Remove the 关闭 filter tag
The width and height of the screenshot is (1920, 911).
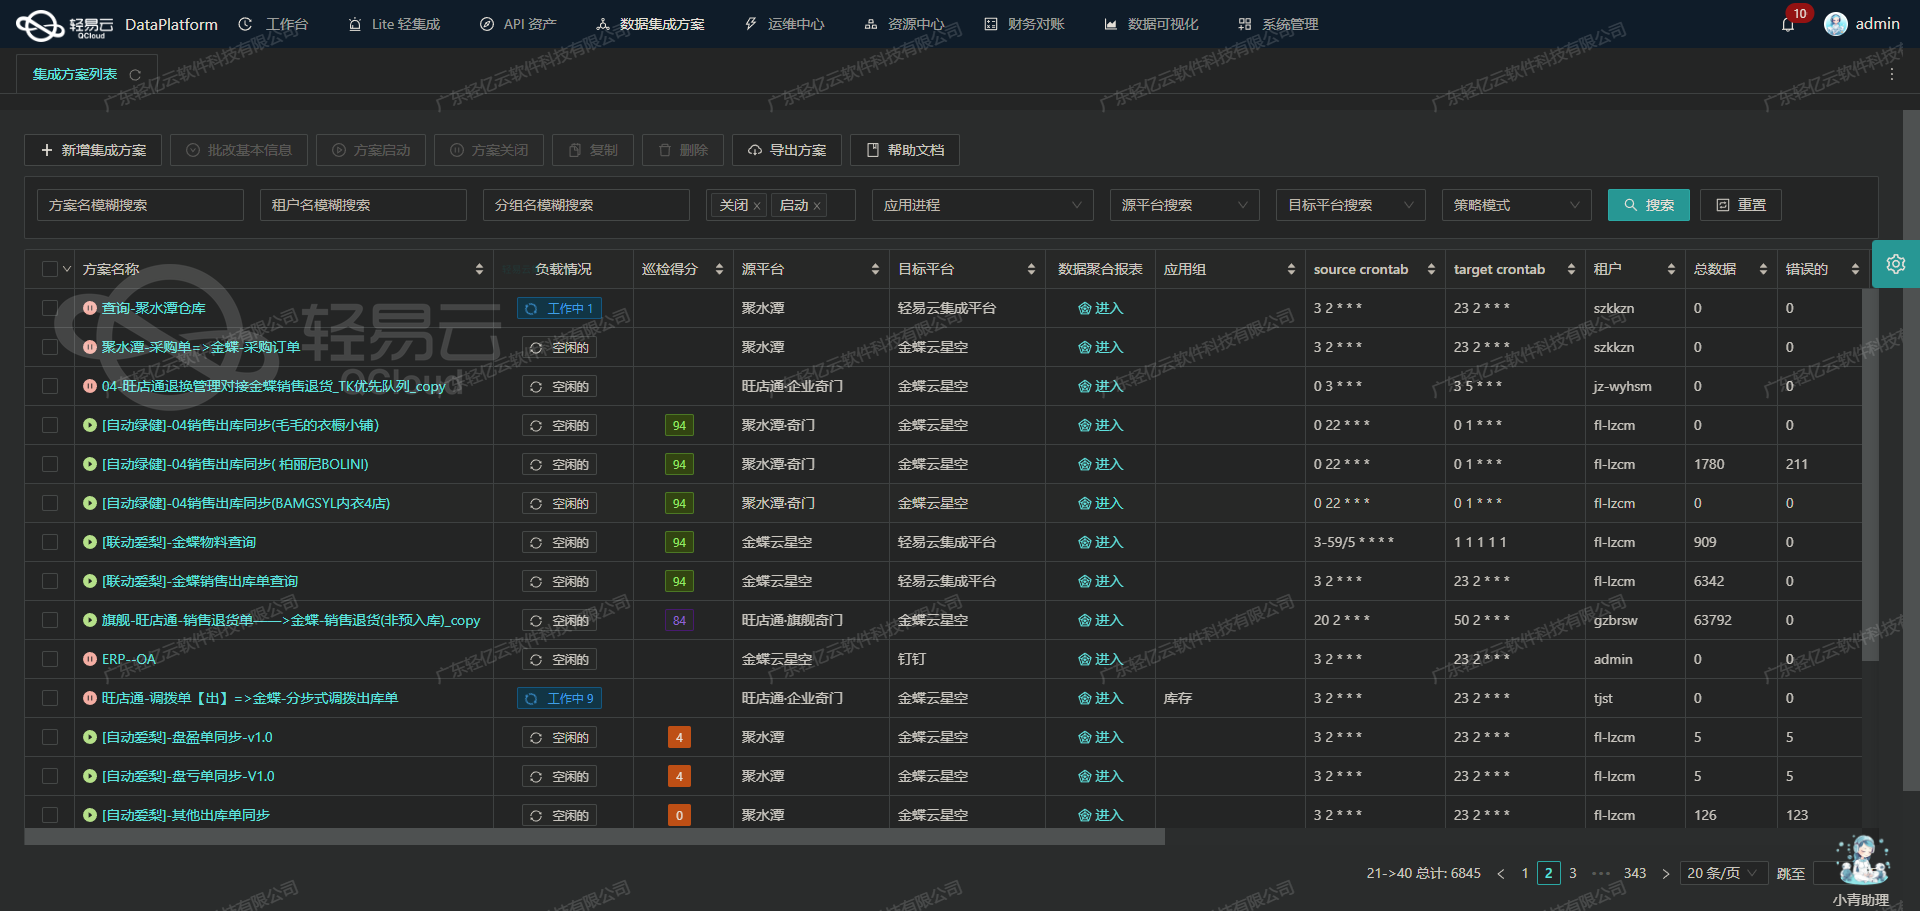coord(757,206)
